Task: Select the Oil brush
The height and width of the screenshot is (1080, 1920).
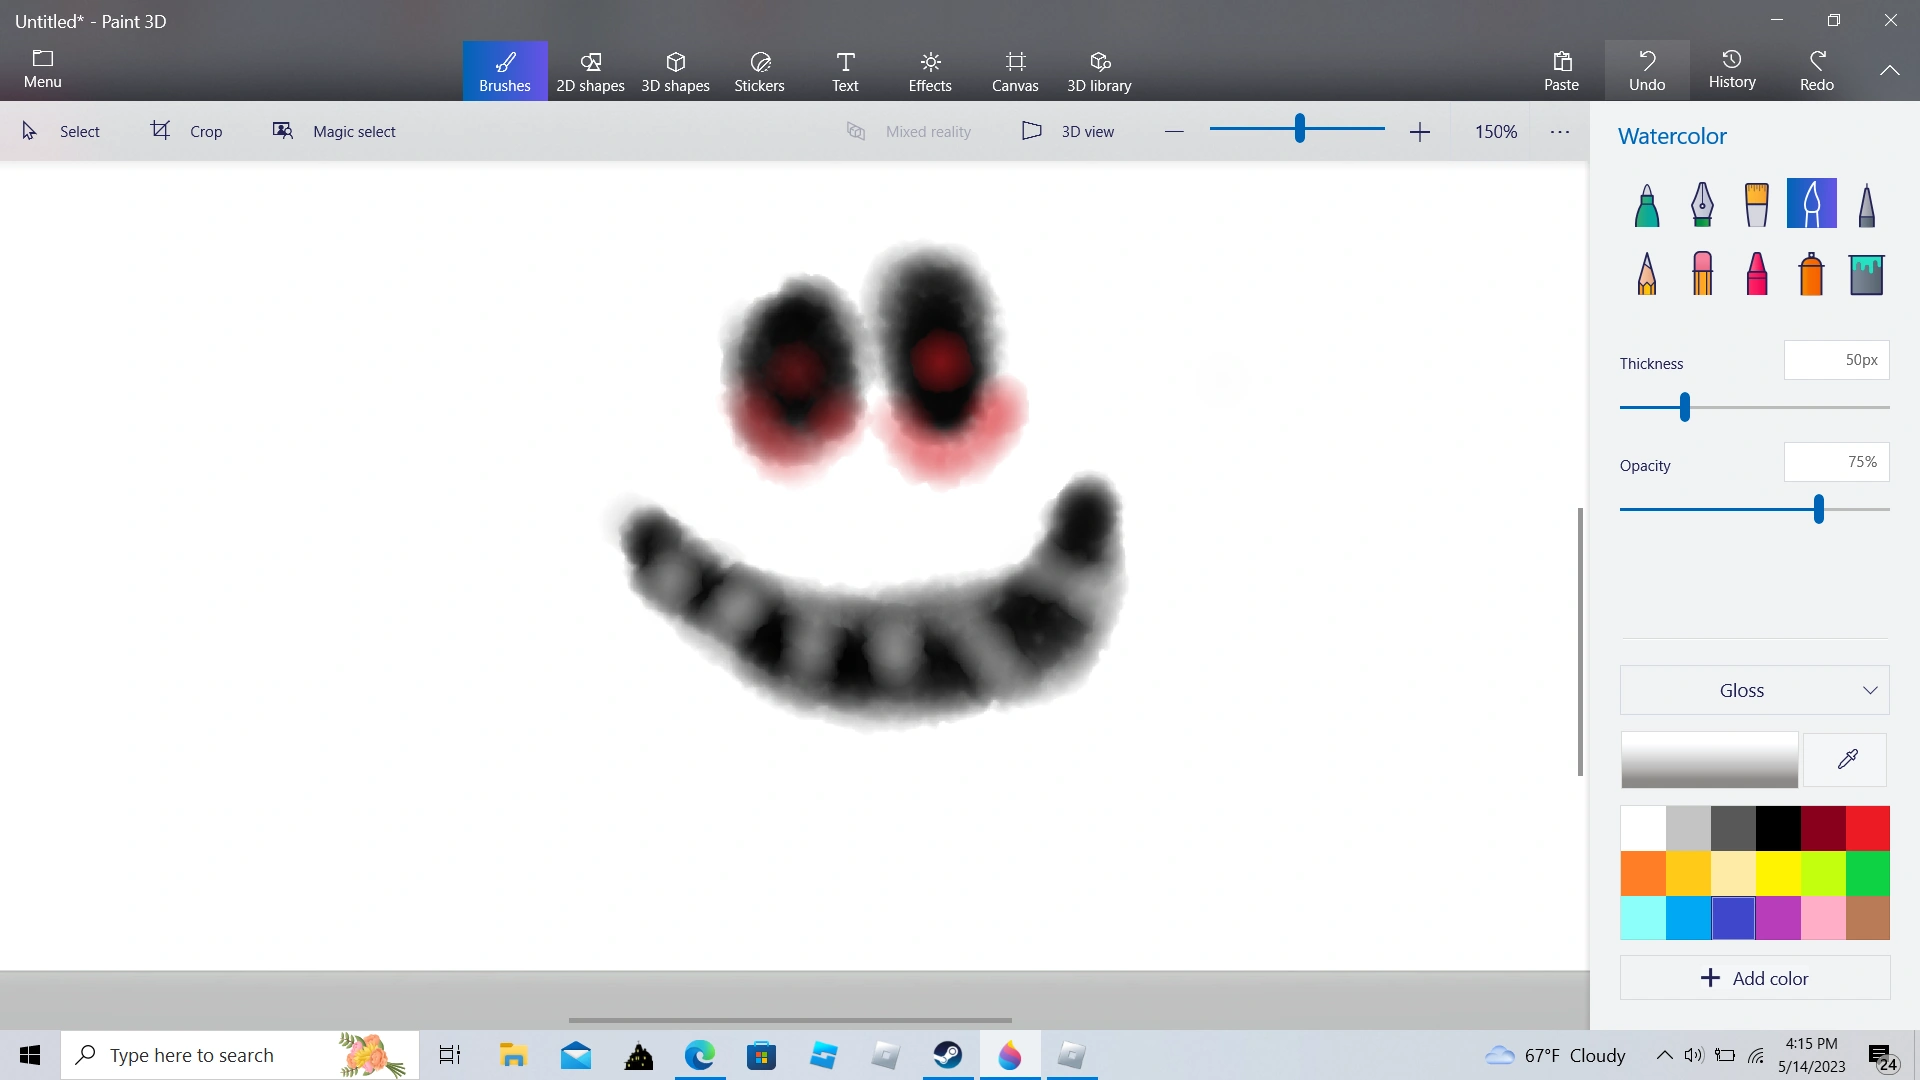Action: point(1756,205)
